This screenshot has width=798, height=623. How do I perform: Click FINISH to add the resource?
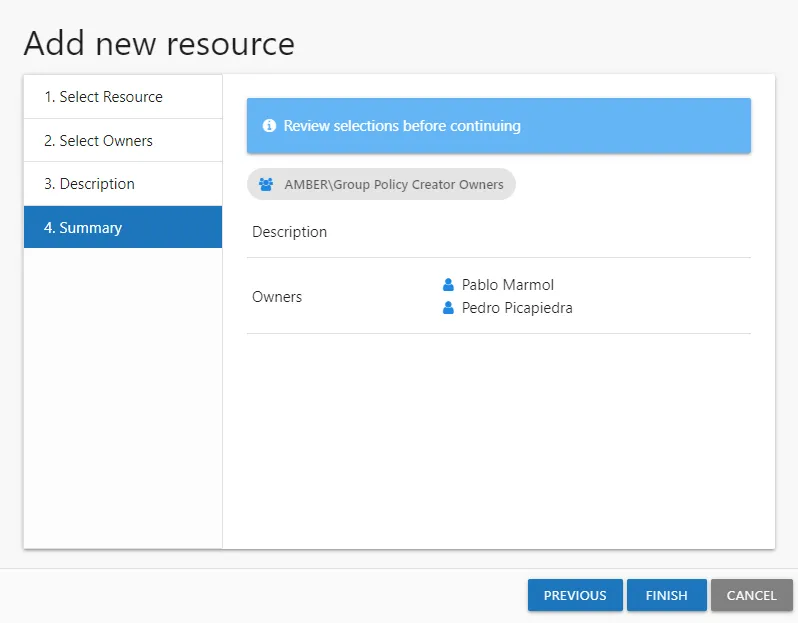(667, 595)
